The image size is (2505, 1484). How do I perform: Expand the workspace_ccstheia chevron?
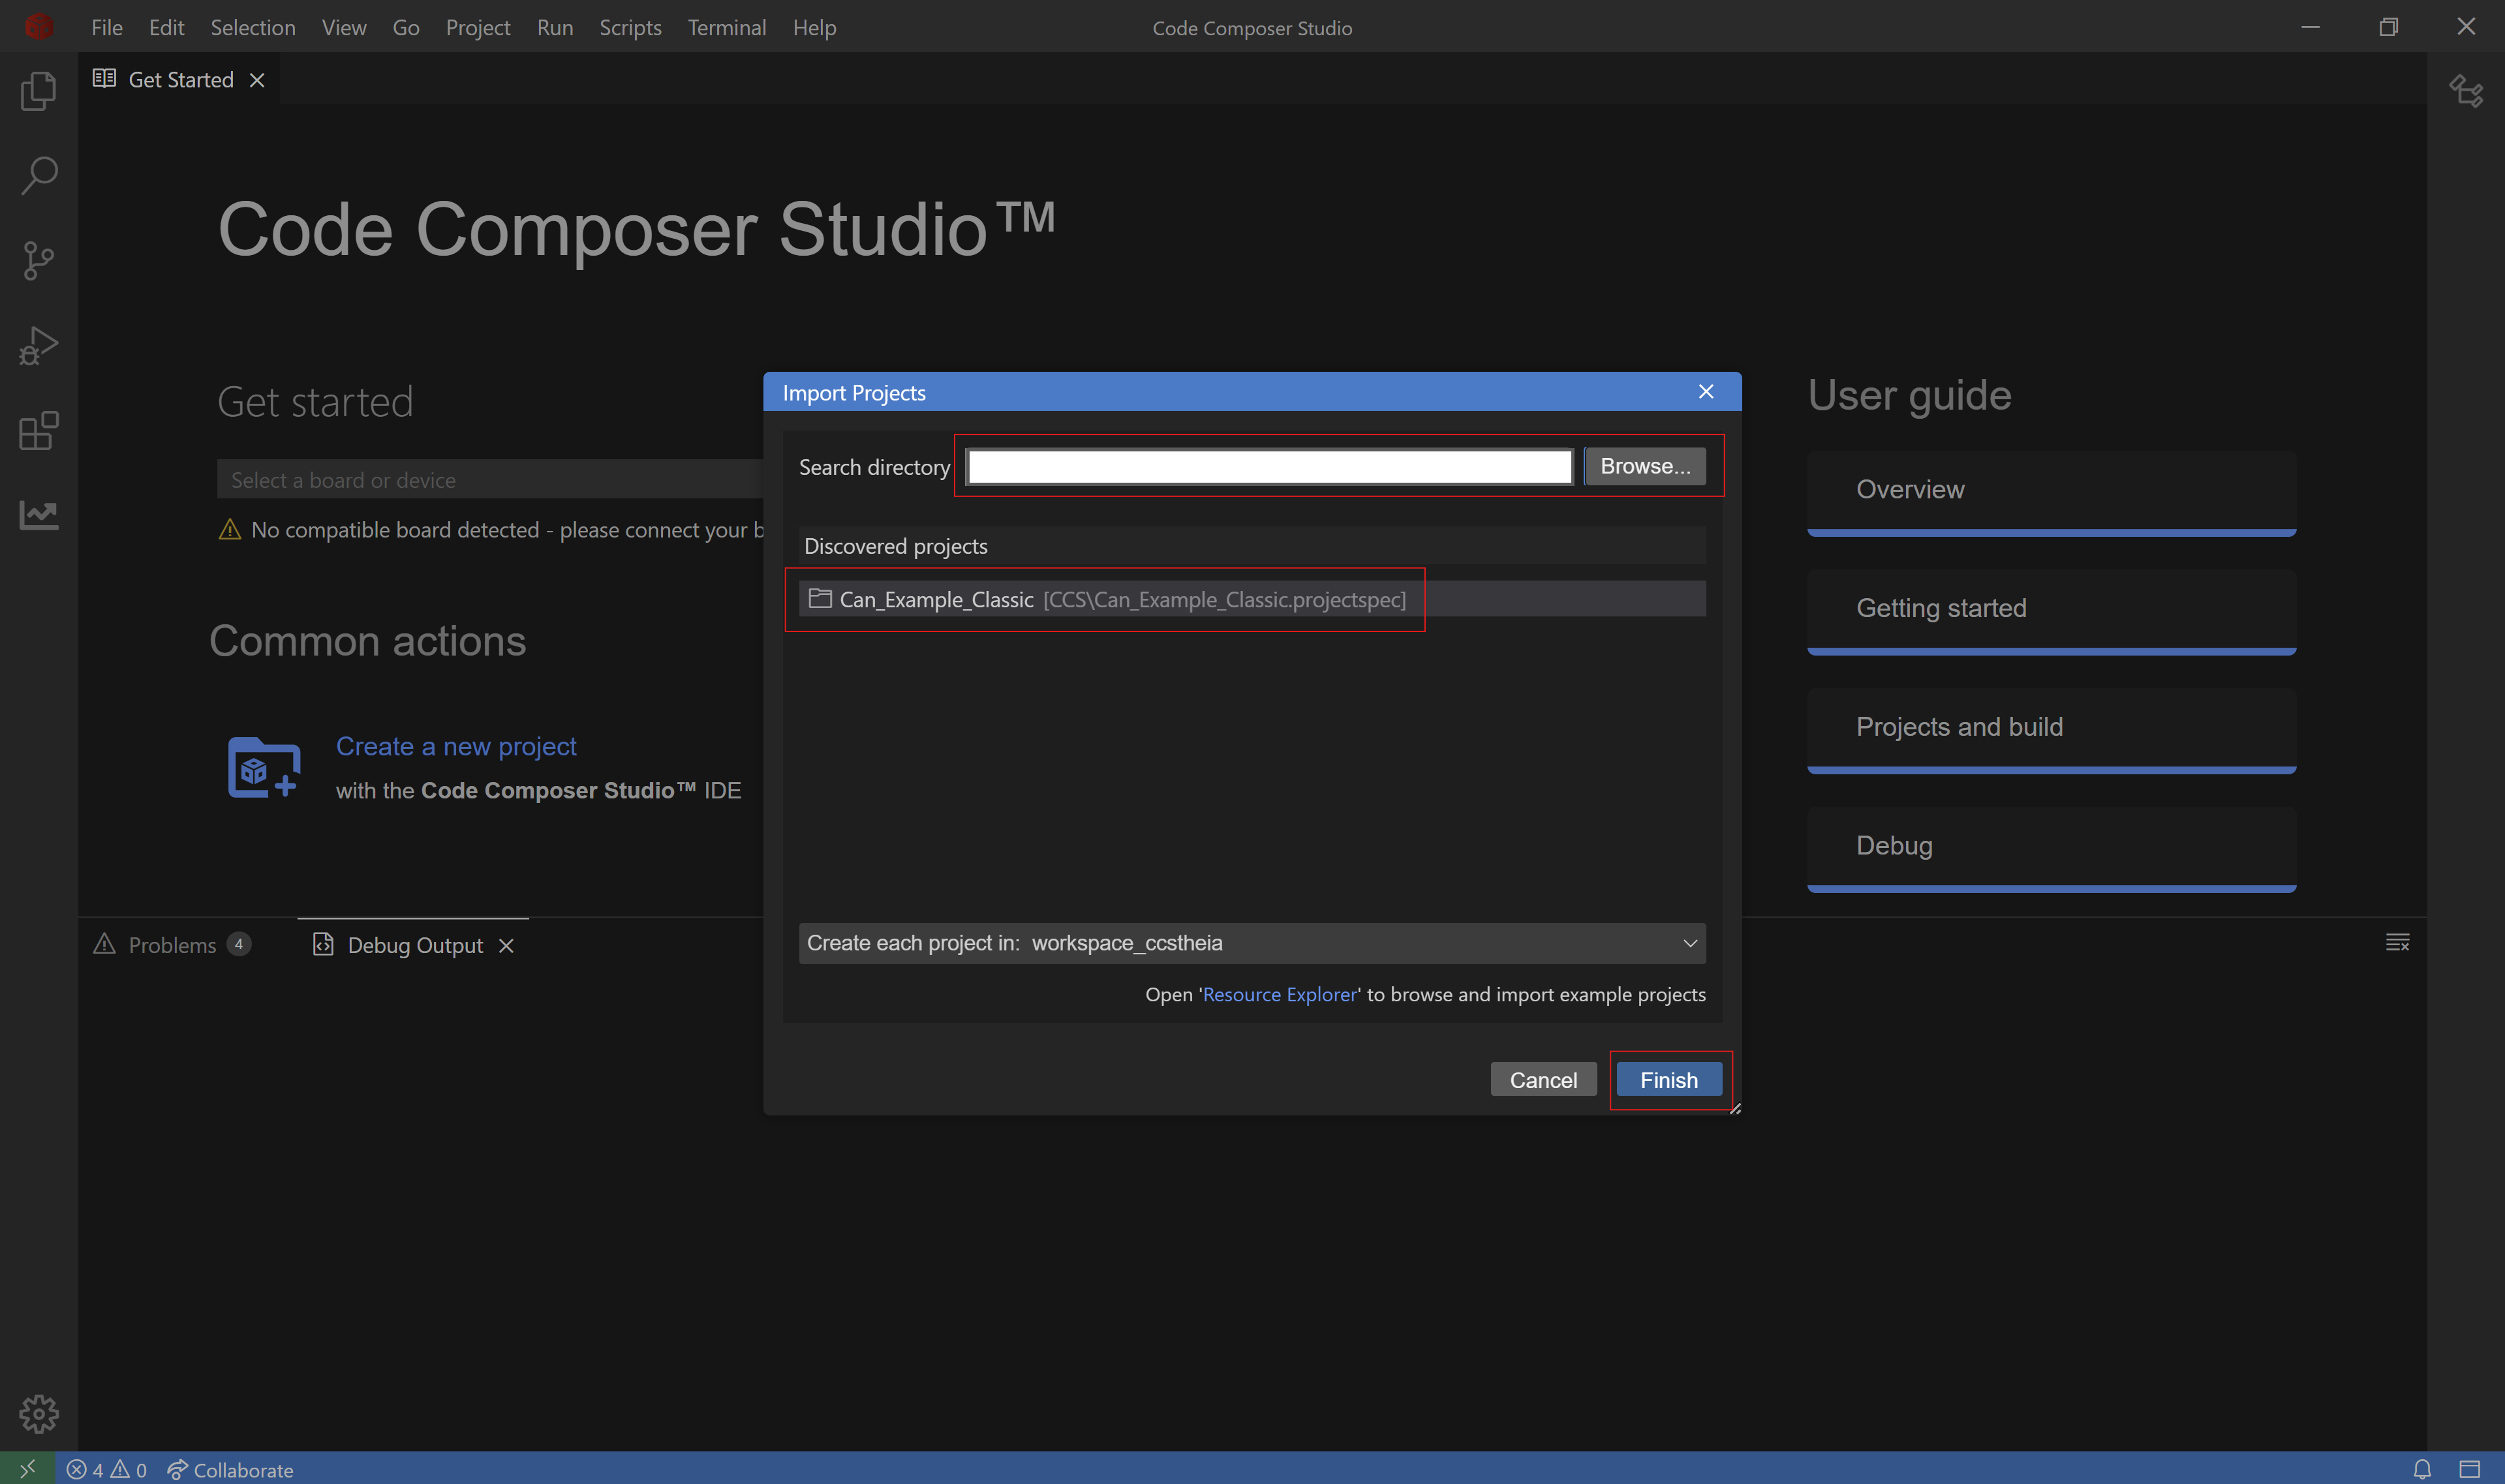[1689, 942]
